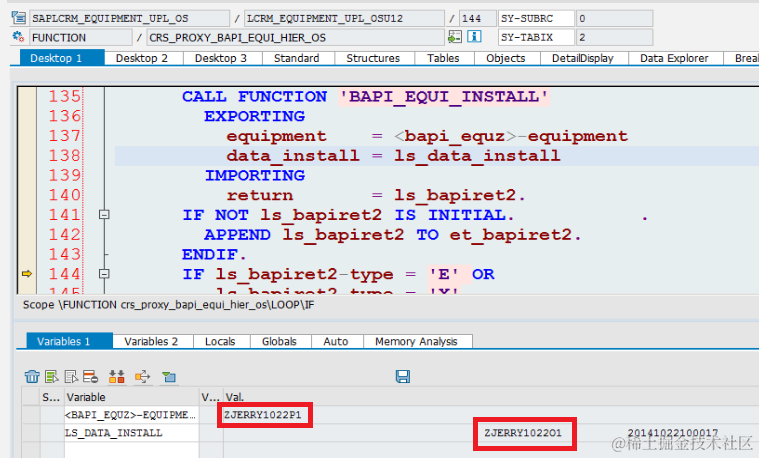Click the delete row icon with minus sign

click(x=90, y=376)
